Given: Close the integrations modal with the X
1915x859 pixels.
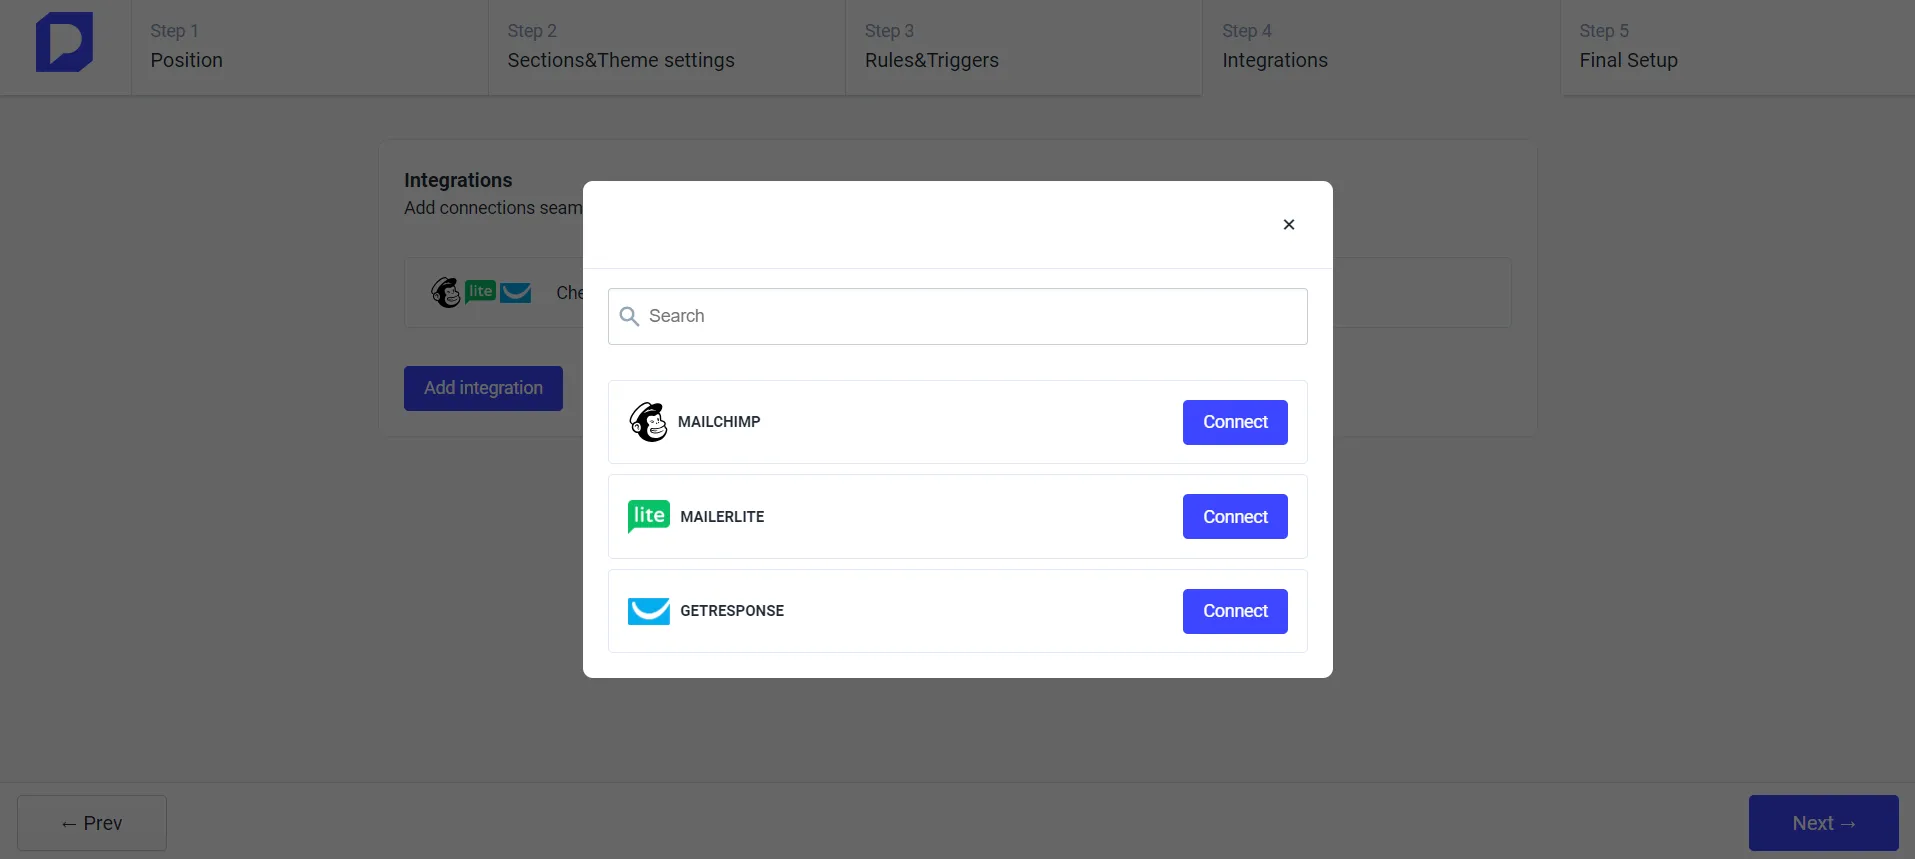Looking at the screenshot, I should [x=1288, y=224].
